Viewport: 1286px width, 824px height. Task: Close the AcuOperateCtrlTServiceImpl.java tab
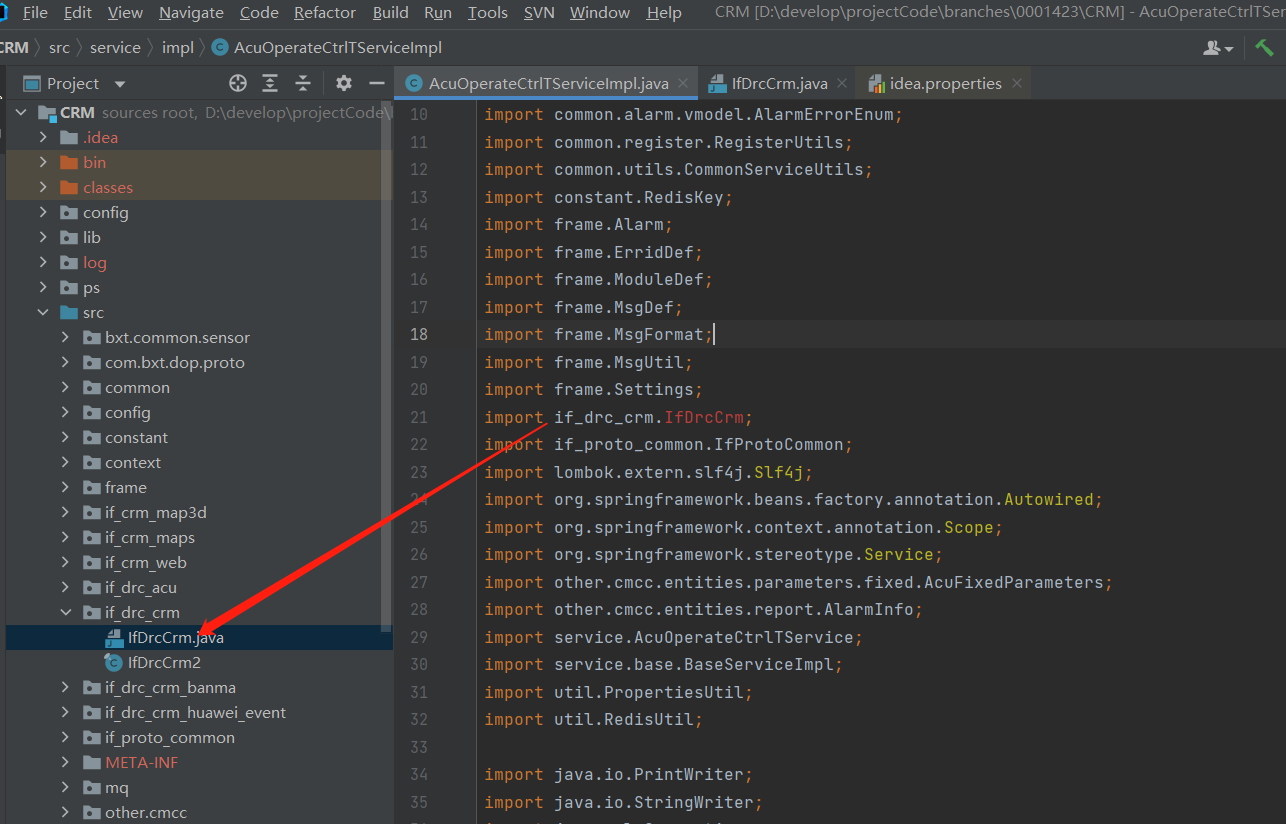click(x=684, y=84)
